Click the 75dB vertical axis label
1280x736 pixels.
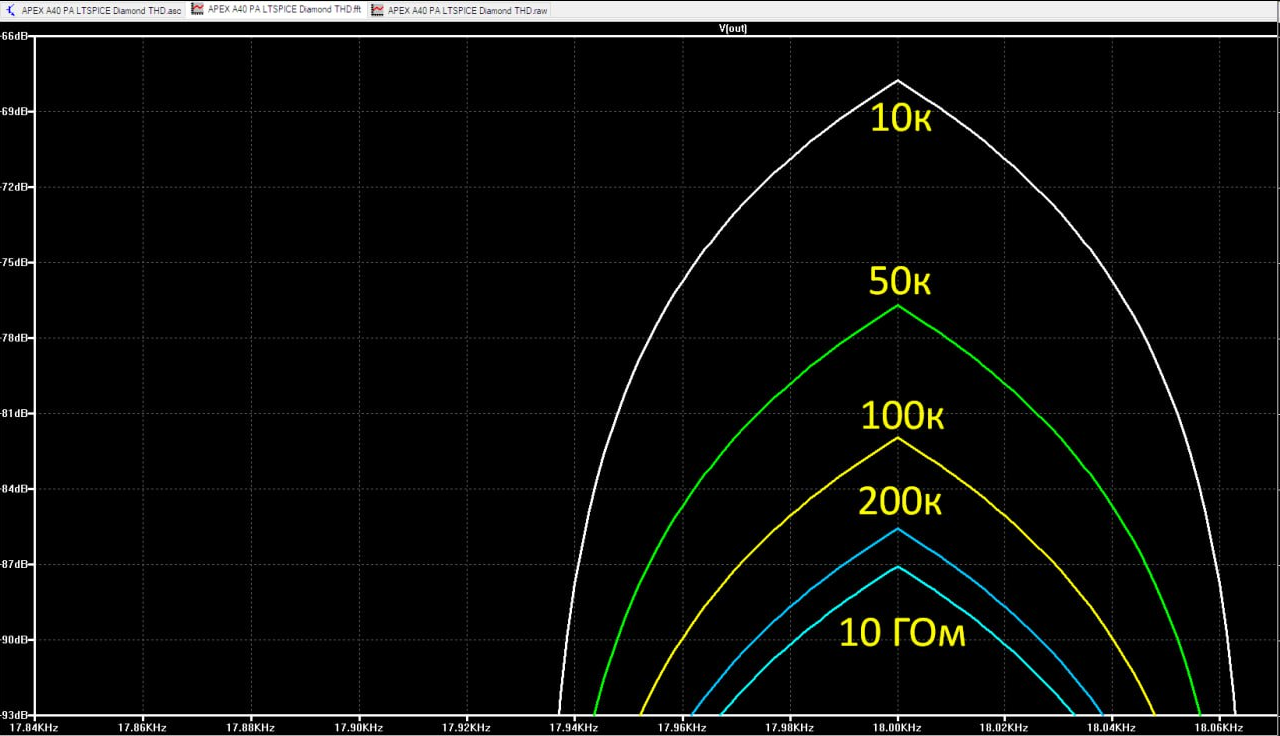(14, 262)
